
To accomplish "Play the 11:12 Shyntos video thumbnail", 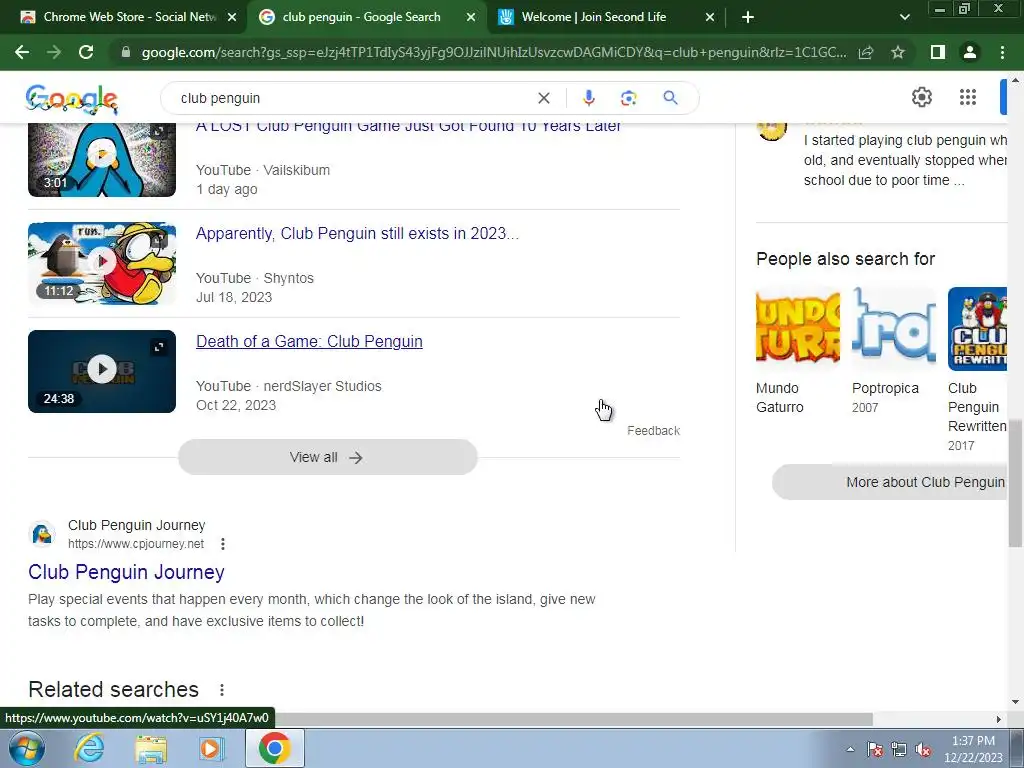I will (102, 263).
